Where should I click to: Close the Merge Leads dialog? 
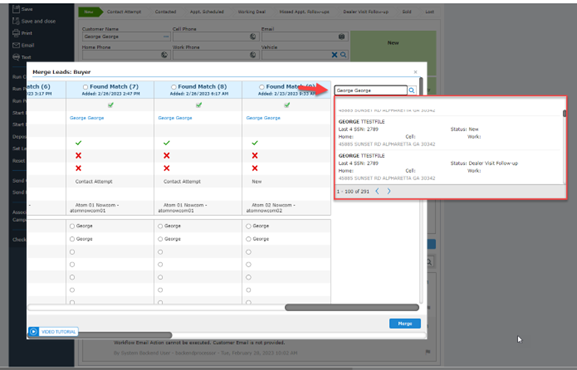415,72
